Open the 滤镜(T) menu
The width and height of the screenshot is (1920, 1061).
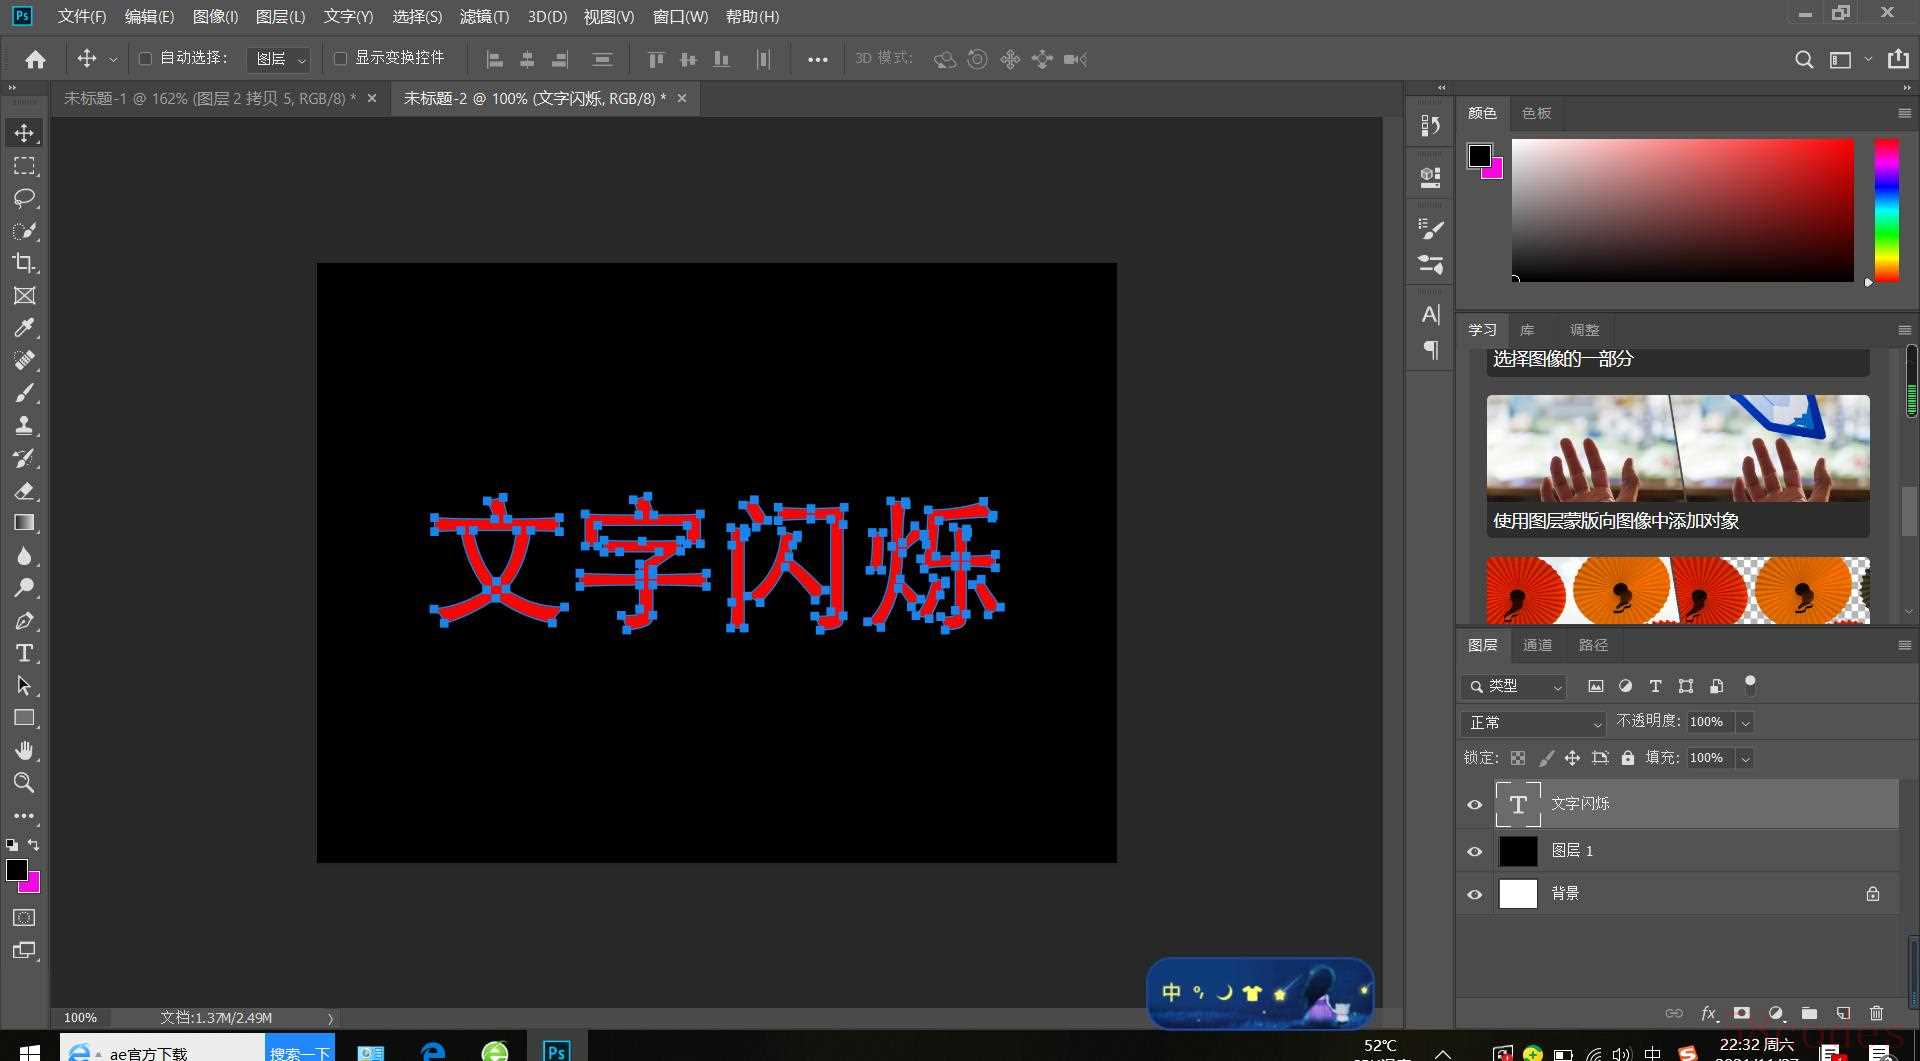click(484, 16)
